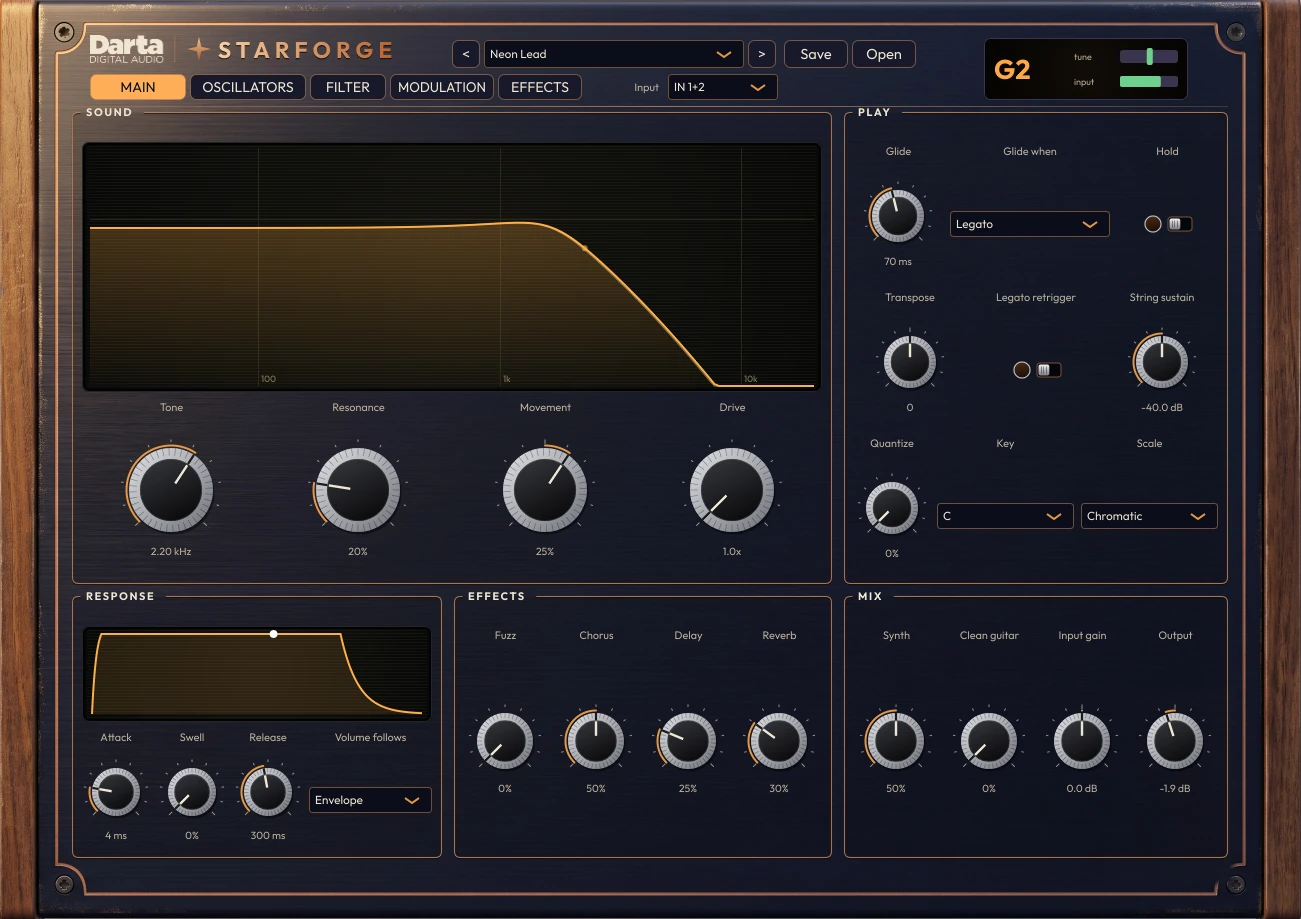1301x919 pixels.
Task: Click the Clean guitar knob
Action: click(x=989, y=741)
